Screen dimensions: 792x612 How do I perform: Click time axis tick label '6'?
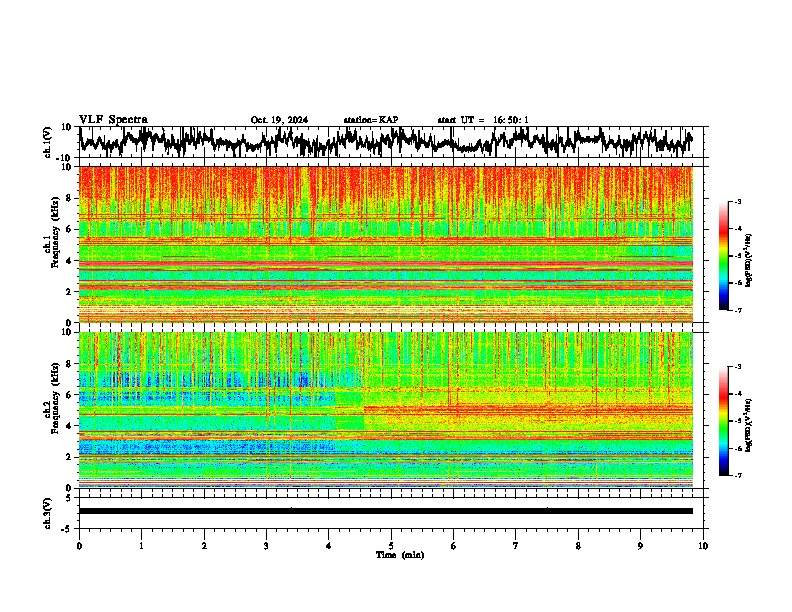coord(454,546)
